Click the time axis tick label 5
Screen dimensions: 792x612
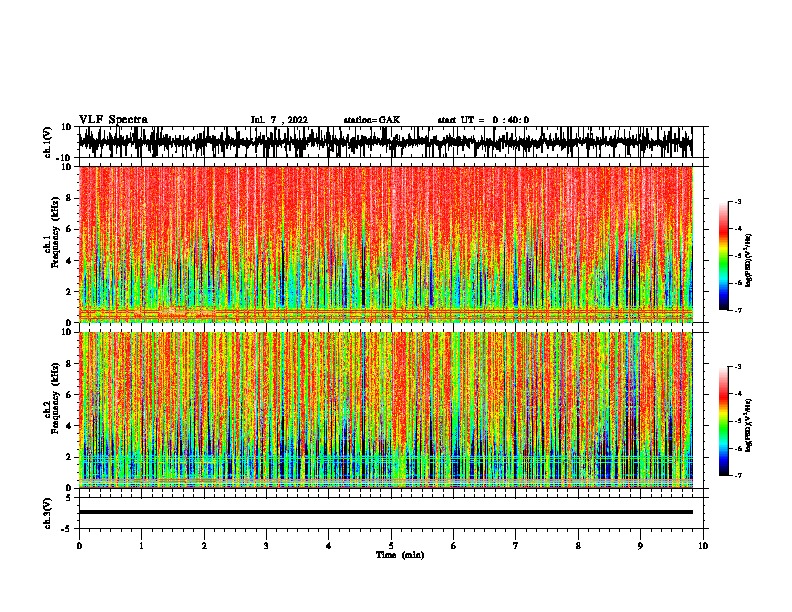pos(391,546)
